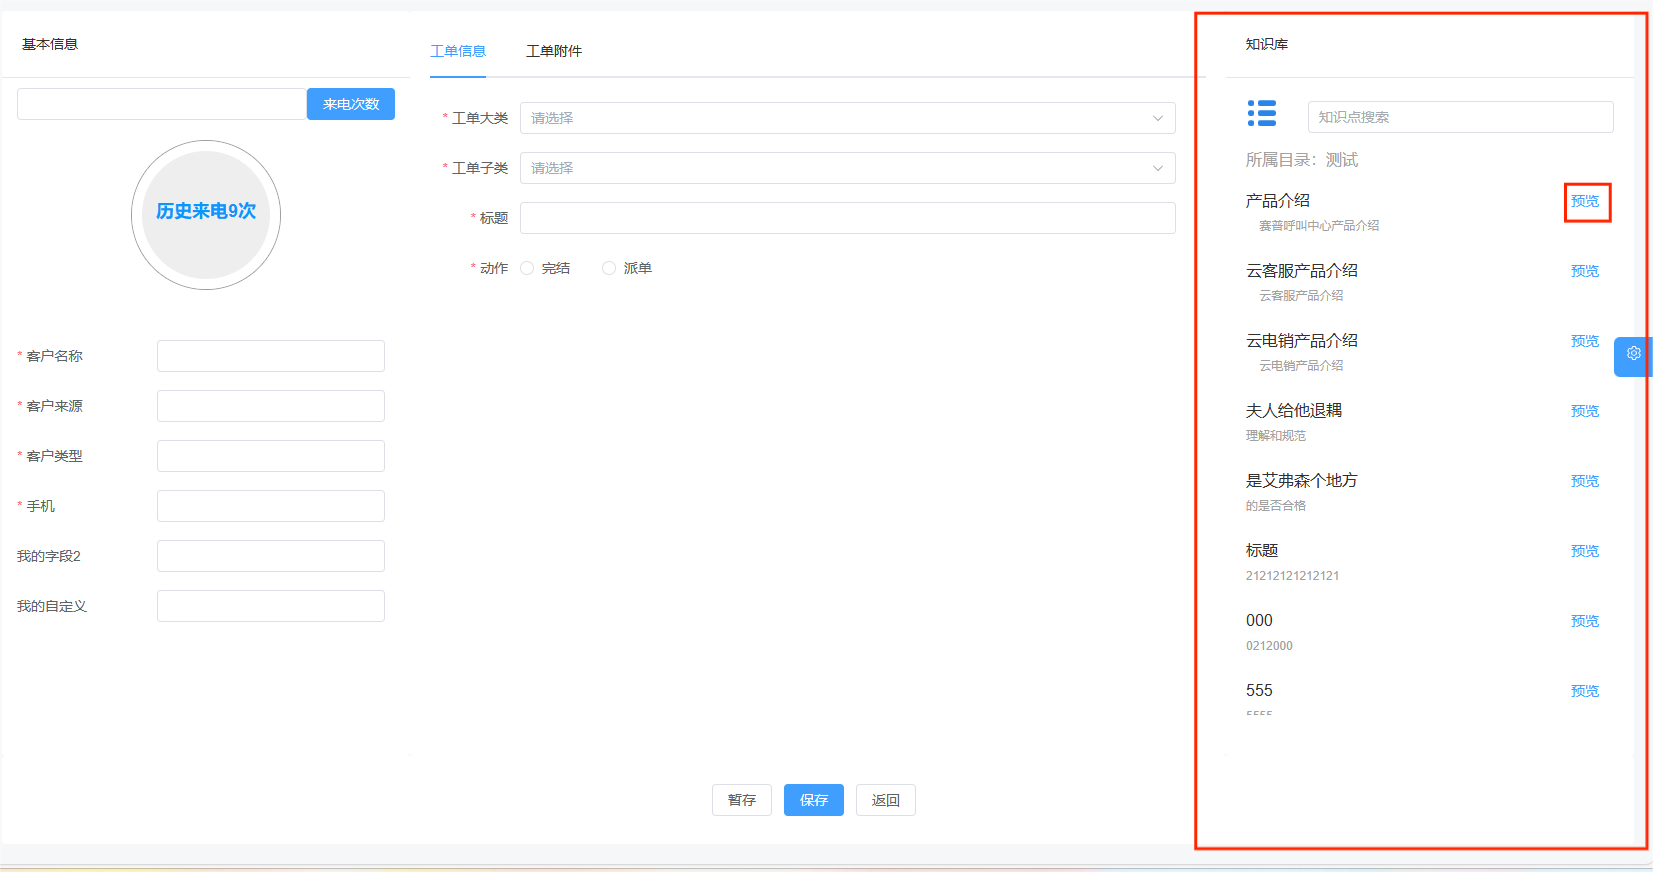1653x872 pixels.
Task: Click the 所属目录: 测试 label
Action: (1301, 160)
